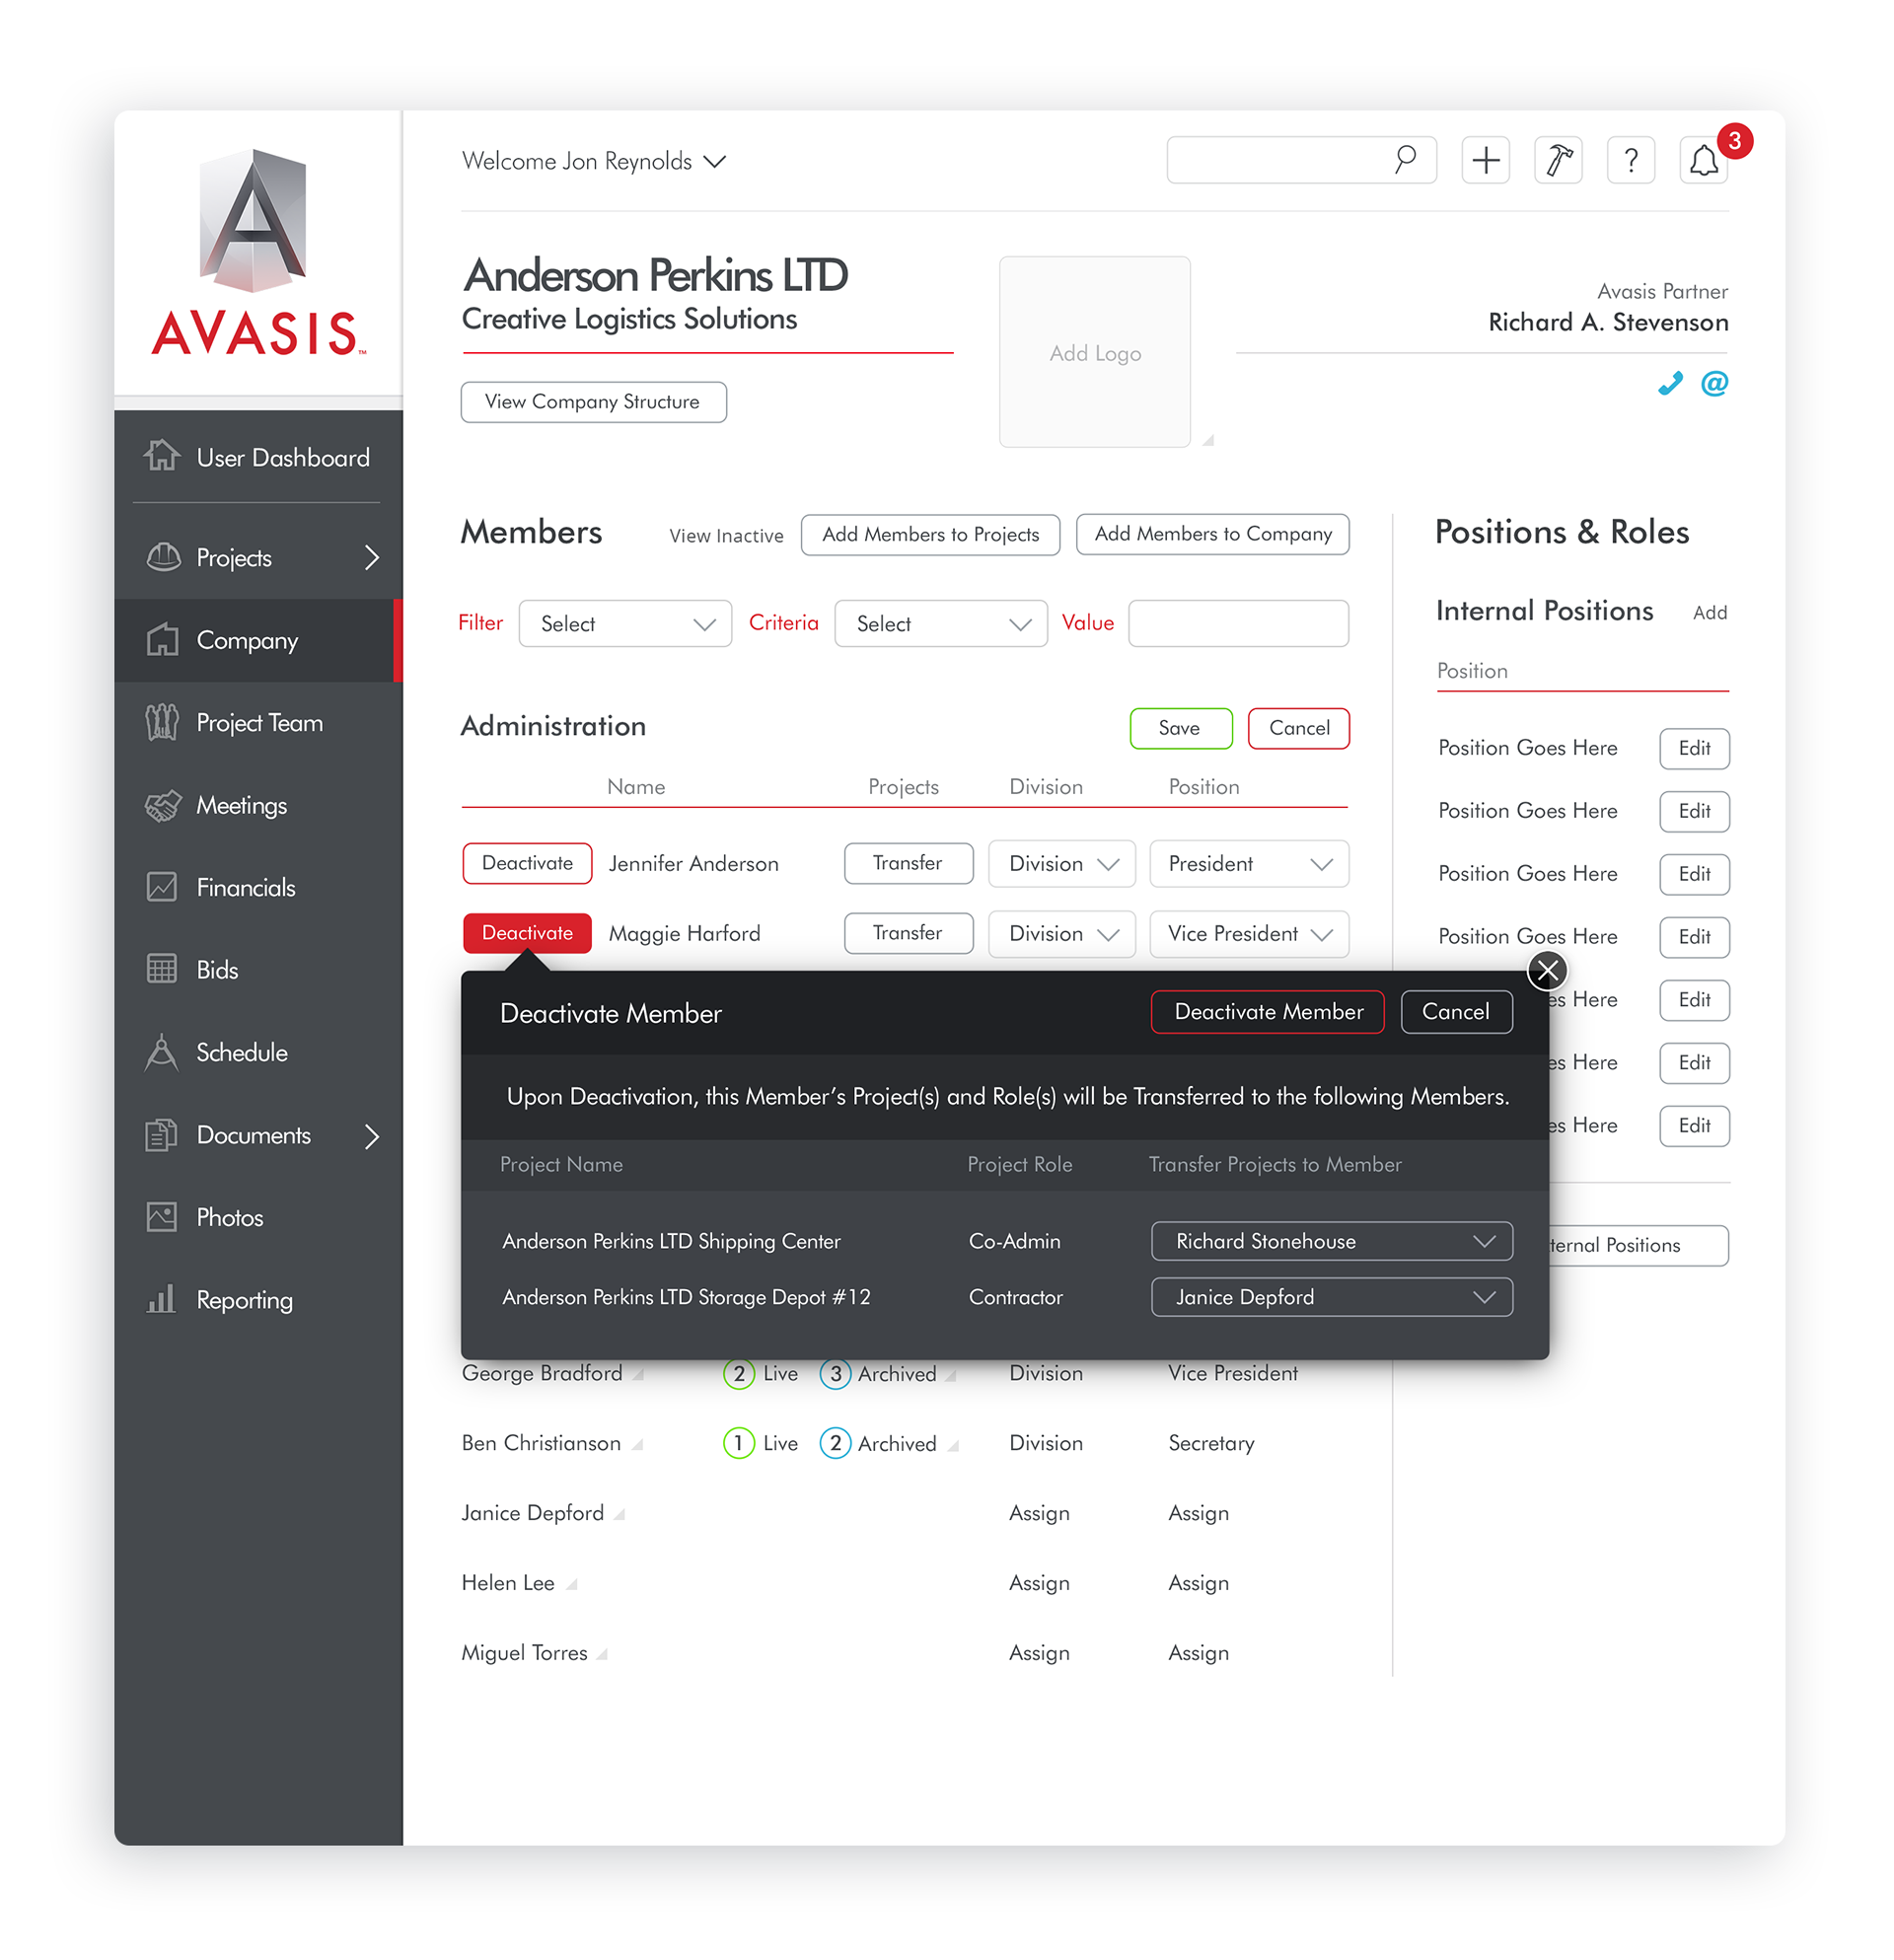Image resolution: width=1894 pixels, height=1960 pixels.
Task: Open Maggie Harford's Vice President dropdown
Action: click(1249, 933)
